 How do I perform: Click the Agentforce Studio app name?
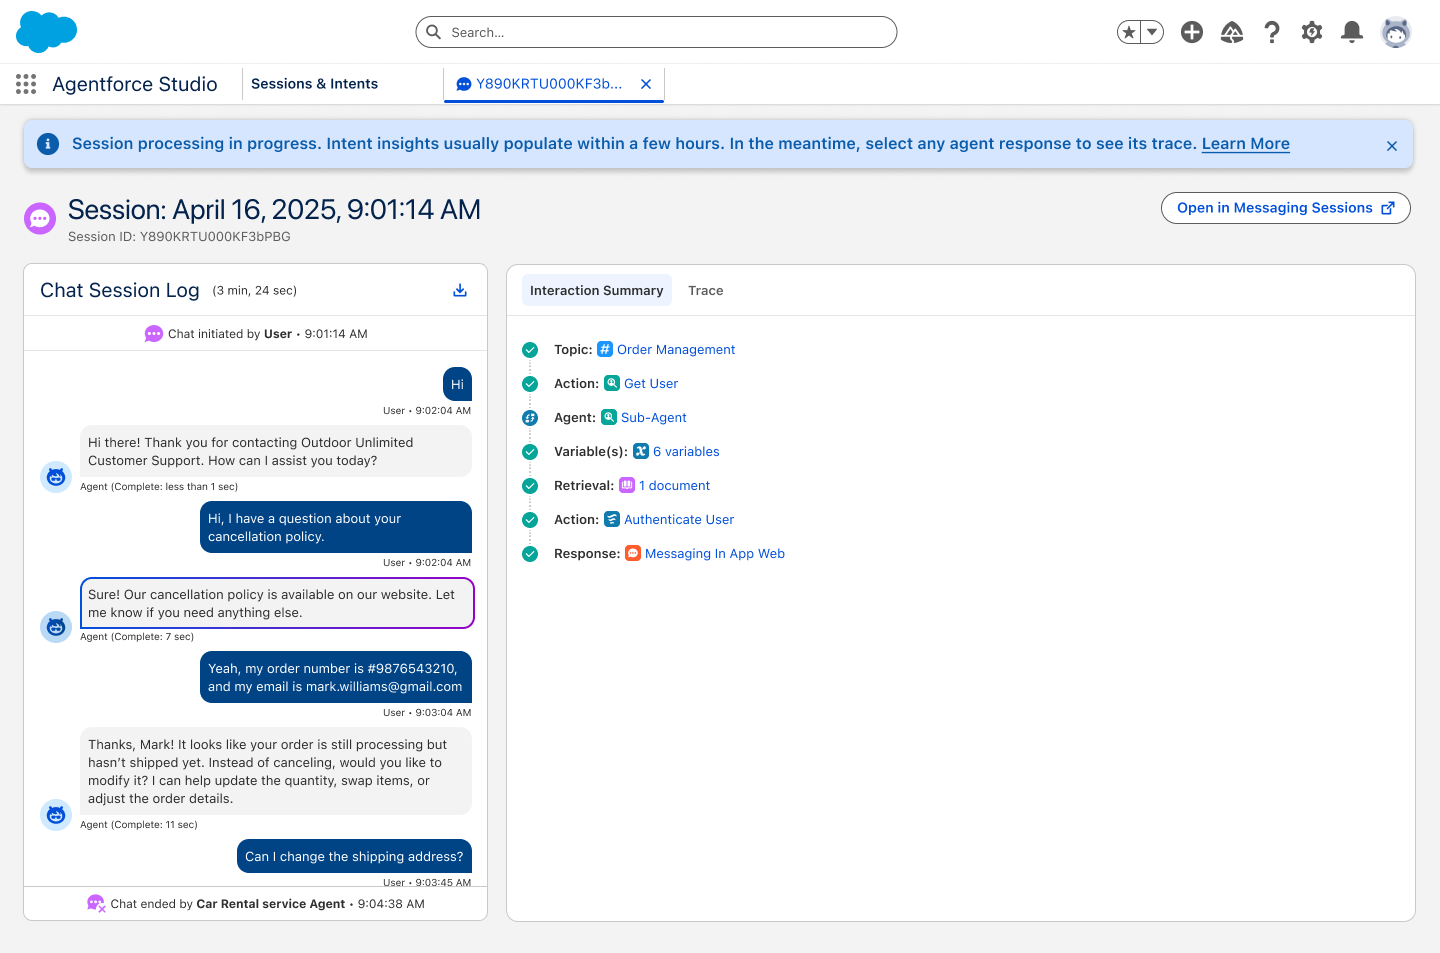[x=135, y=84]
